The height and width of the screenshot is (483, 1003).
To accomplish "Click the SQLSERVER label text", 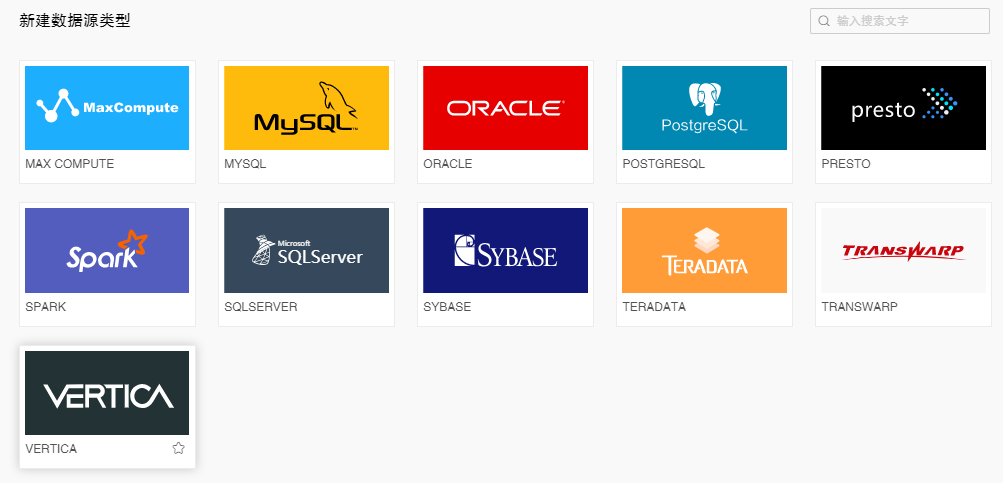I will pyautogui.click(x=261, y=306).
